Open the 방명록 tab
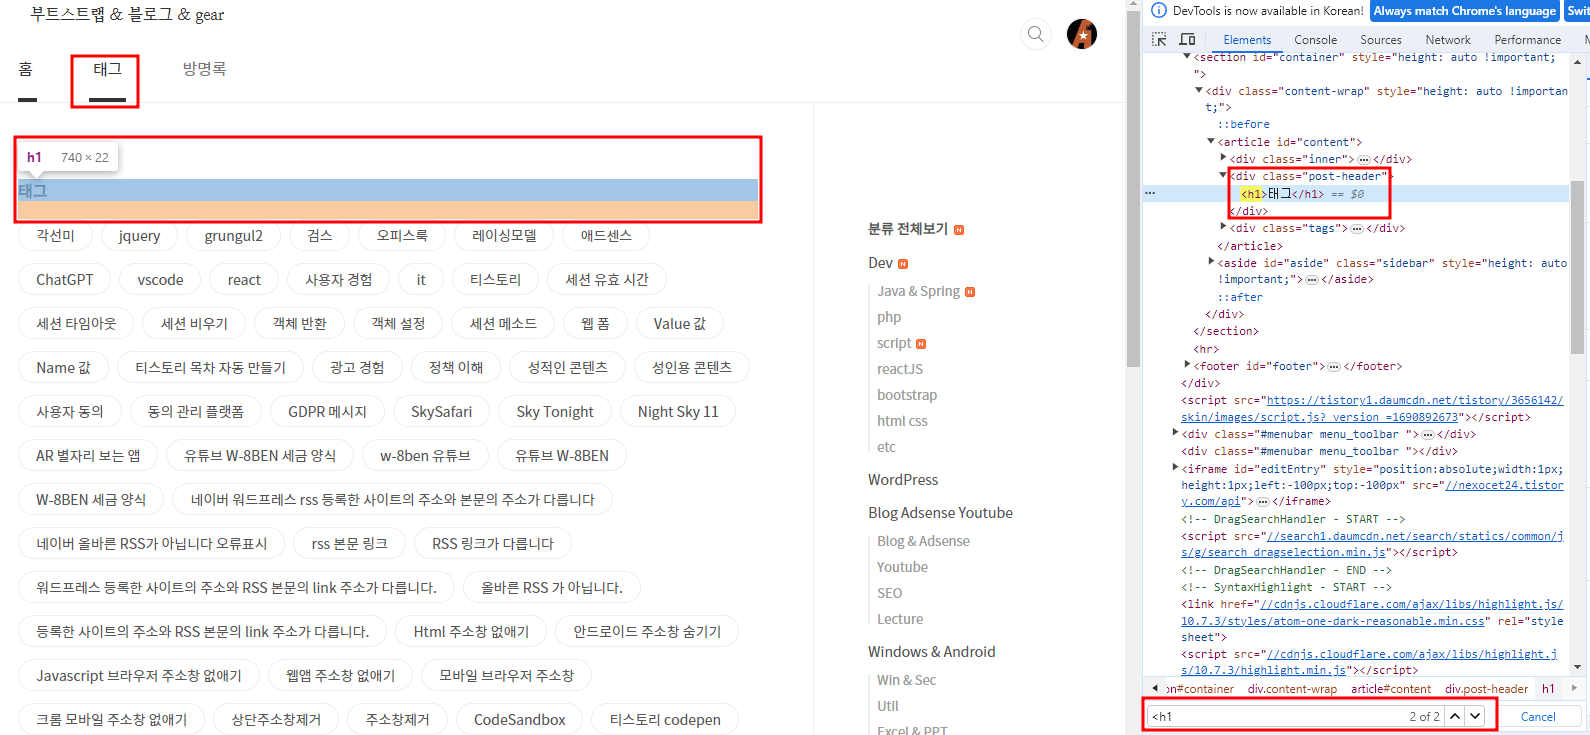Screen dimensions: 1590x735 pos(204,69)
